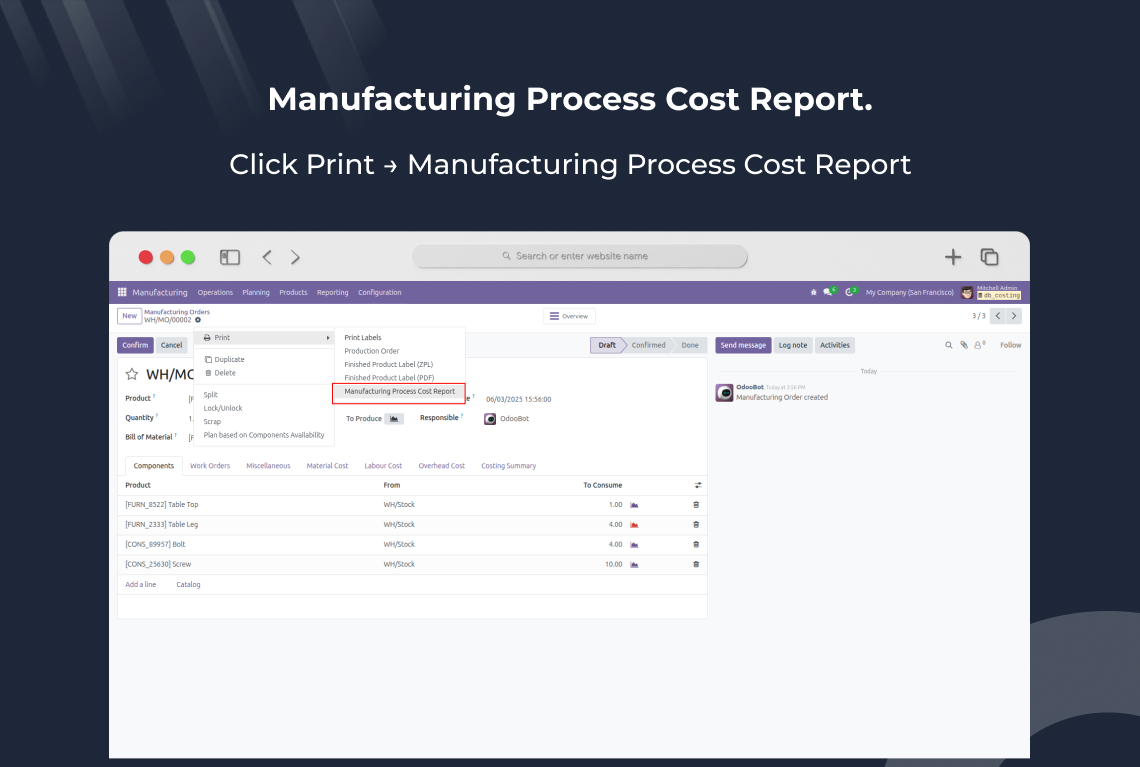Switch to the Material Cost tab
1140x767 pixels.
click(x=327, y=466)
